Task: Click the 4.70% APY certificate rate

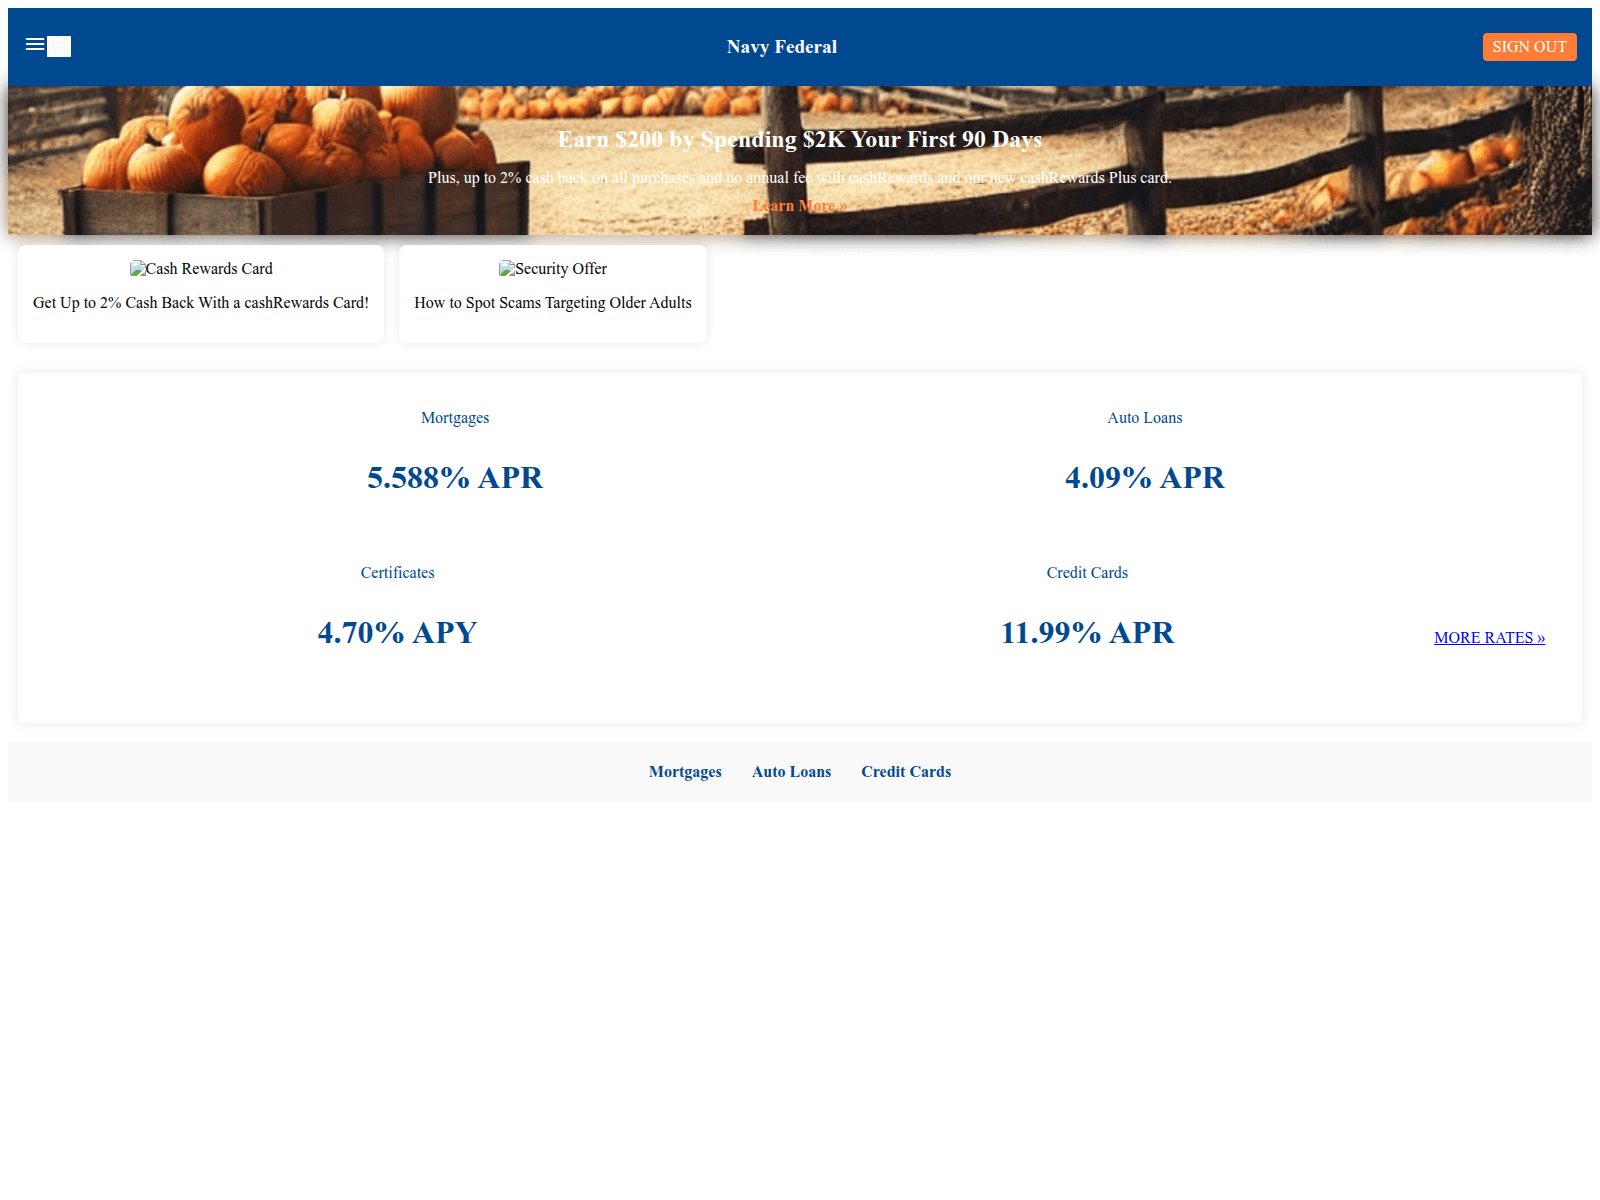Action: point(398,633)
